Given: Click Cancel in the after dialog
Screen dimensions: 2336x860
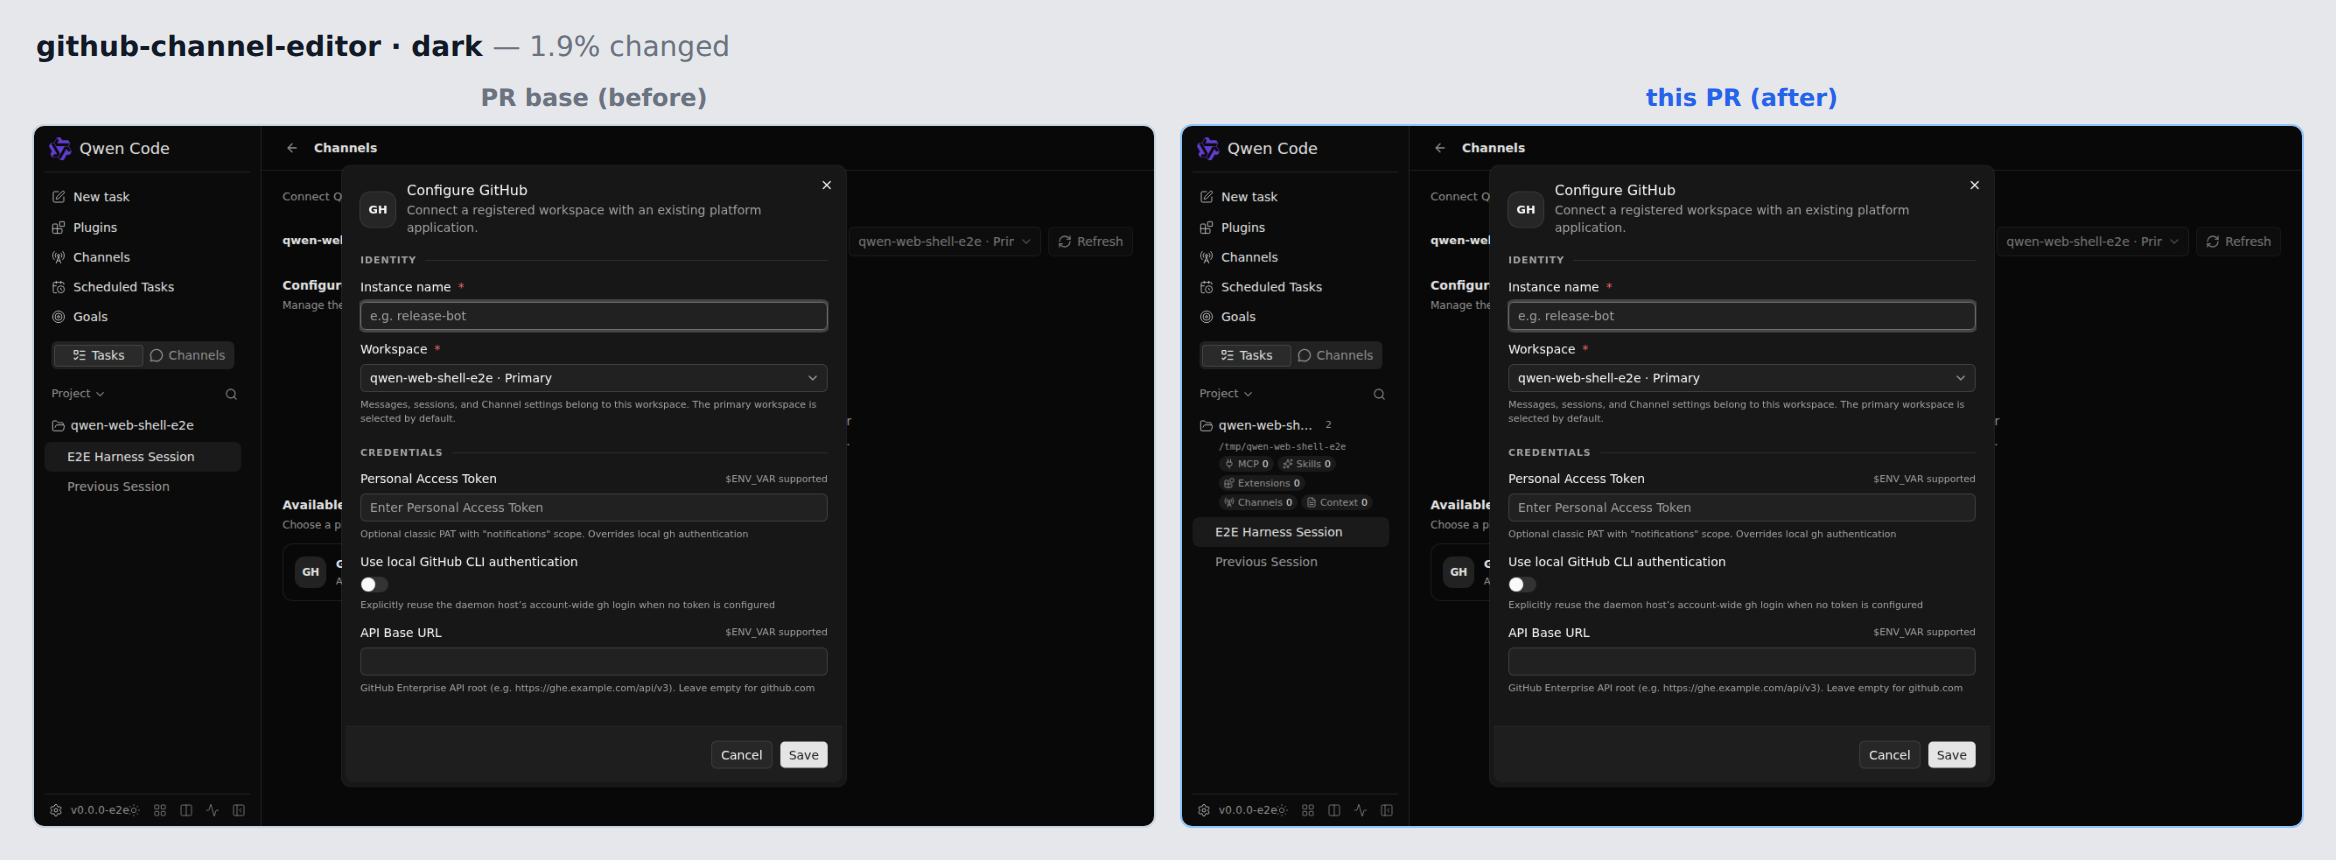Looking at the screenshot, I should tap(1889, 755).
